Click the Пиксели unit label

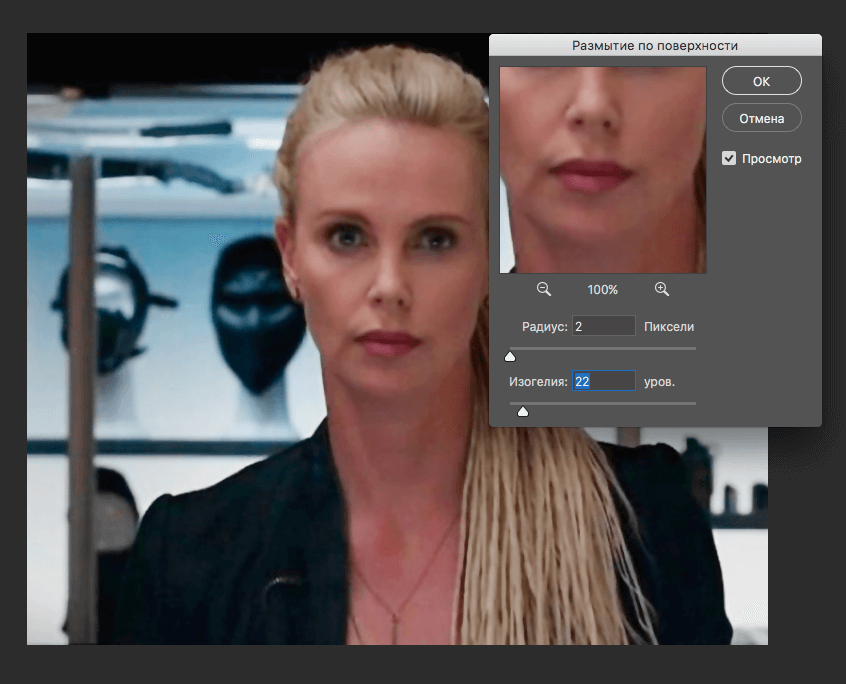coord(669,327)
